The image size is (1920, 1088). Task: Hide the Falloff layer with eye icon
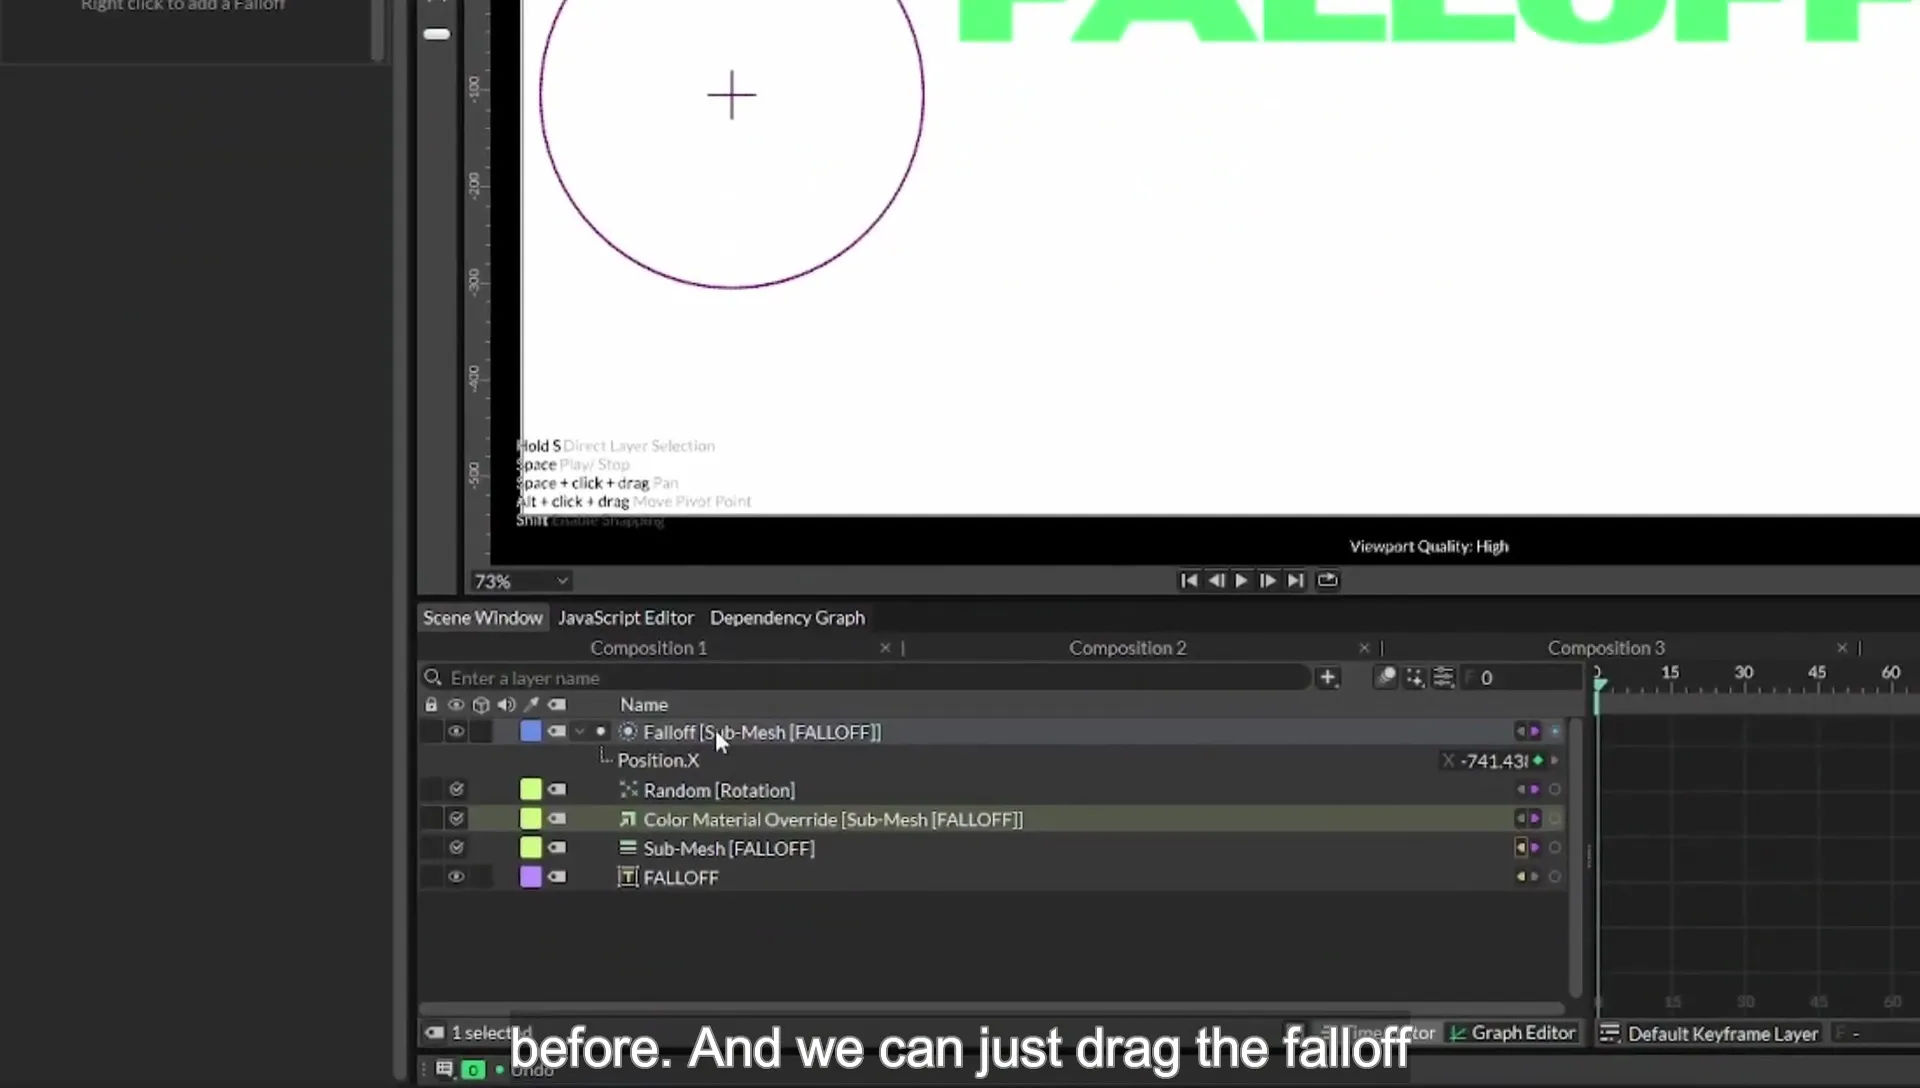[x=456, y=732]
